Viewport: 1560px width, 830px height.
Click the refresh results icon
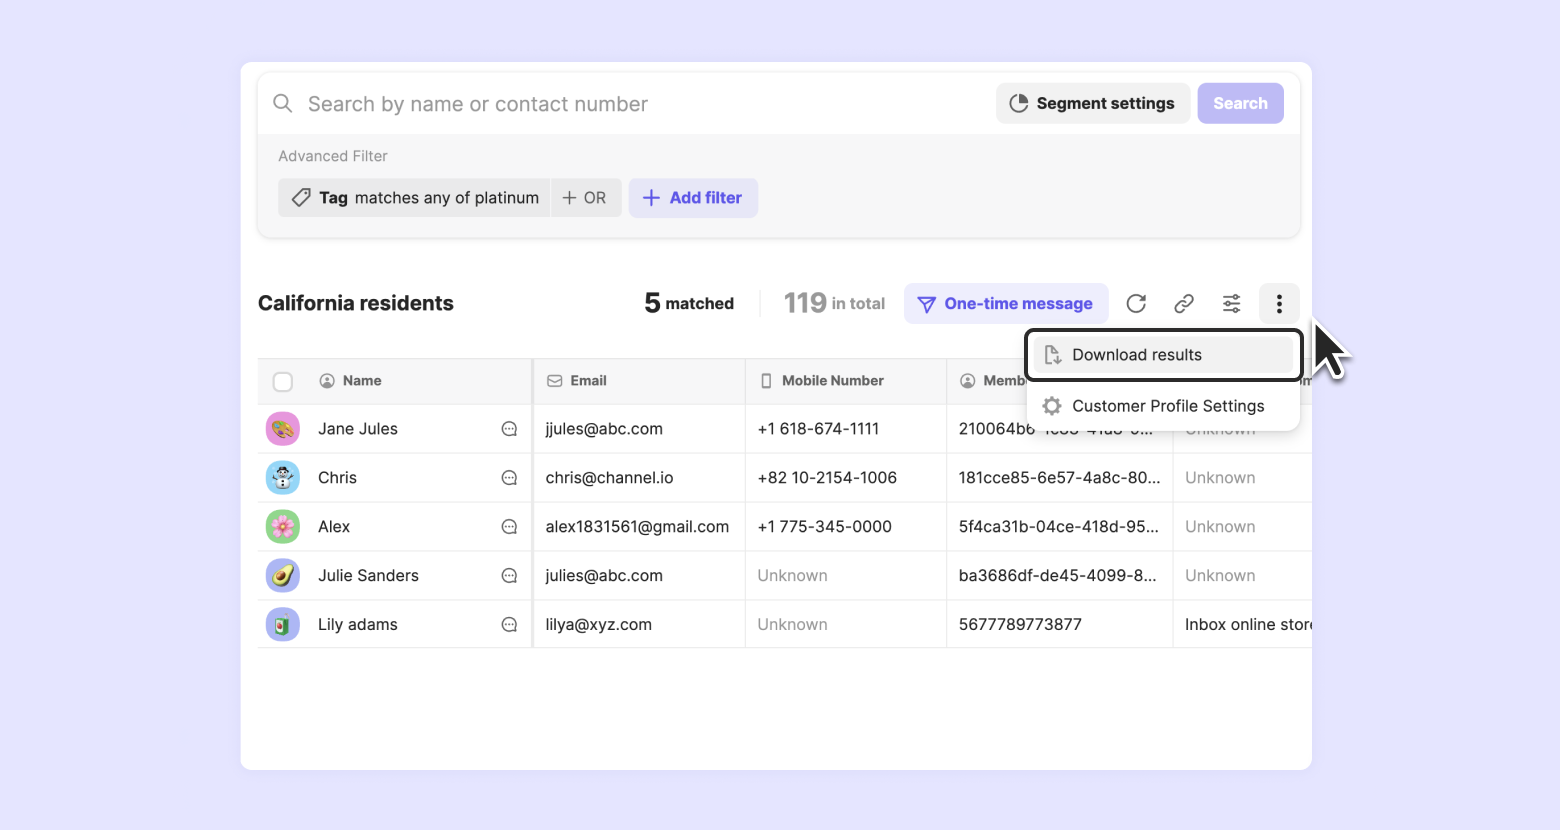(1136, 304)
